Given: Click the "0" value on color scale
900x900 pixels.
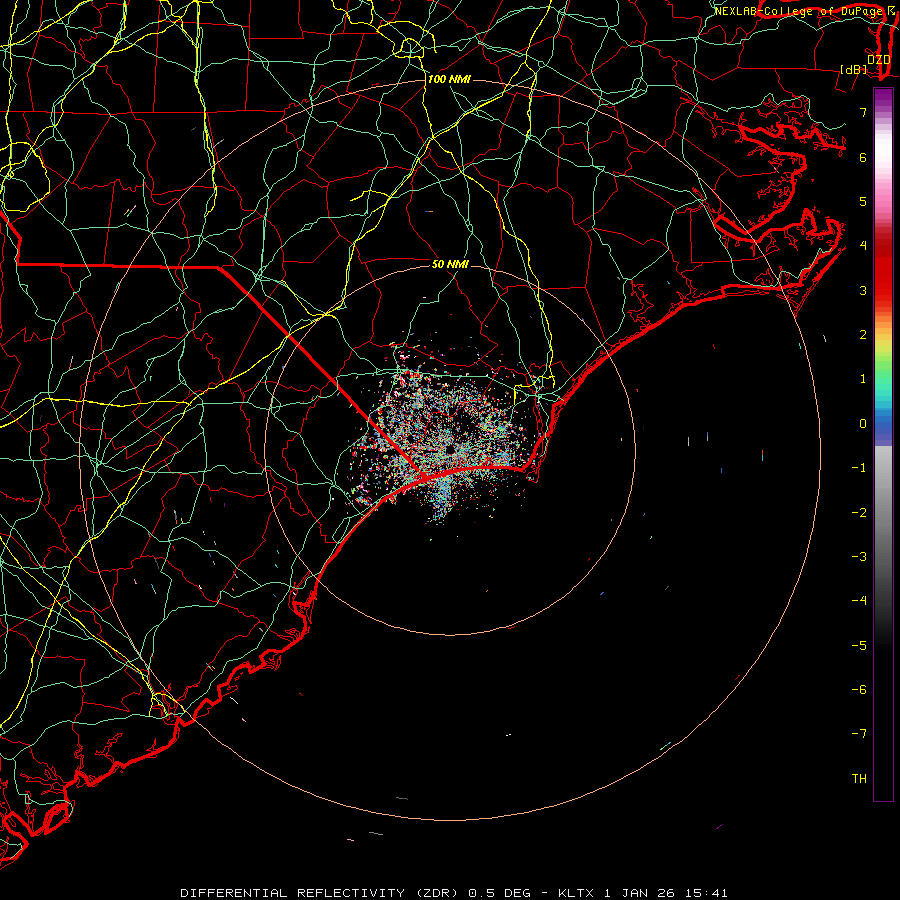Looking at the screenshot, I should pyautogui.click(x=863, y=424).
